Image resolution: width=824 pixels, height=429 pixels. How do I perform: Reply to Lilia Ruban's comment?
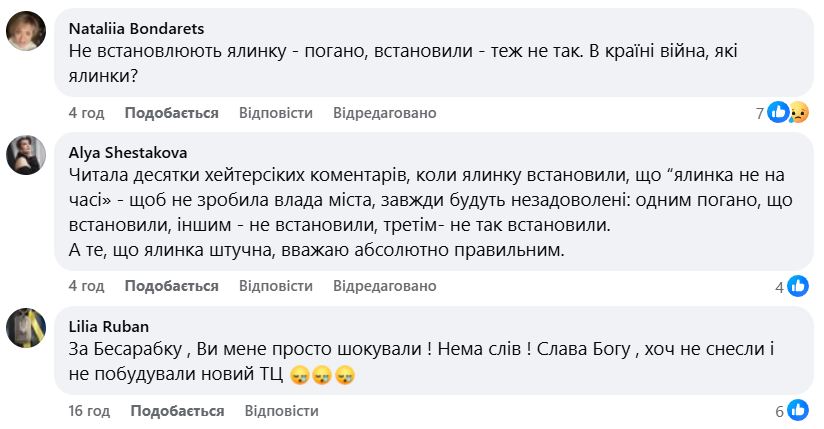281,411
